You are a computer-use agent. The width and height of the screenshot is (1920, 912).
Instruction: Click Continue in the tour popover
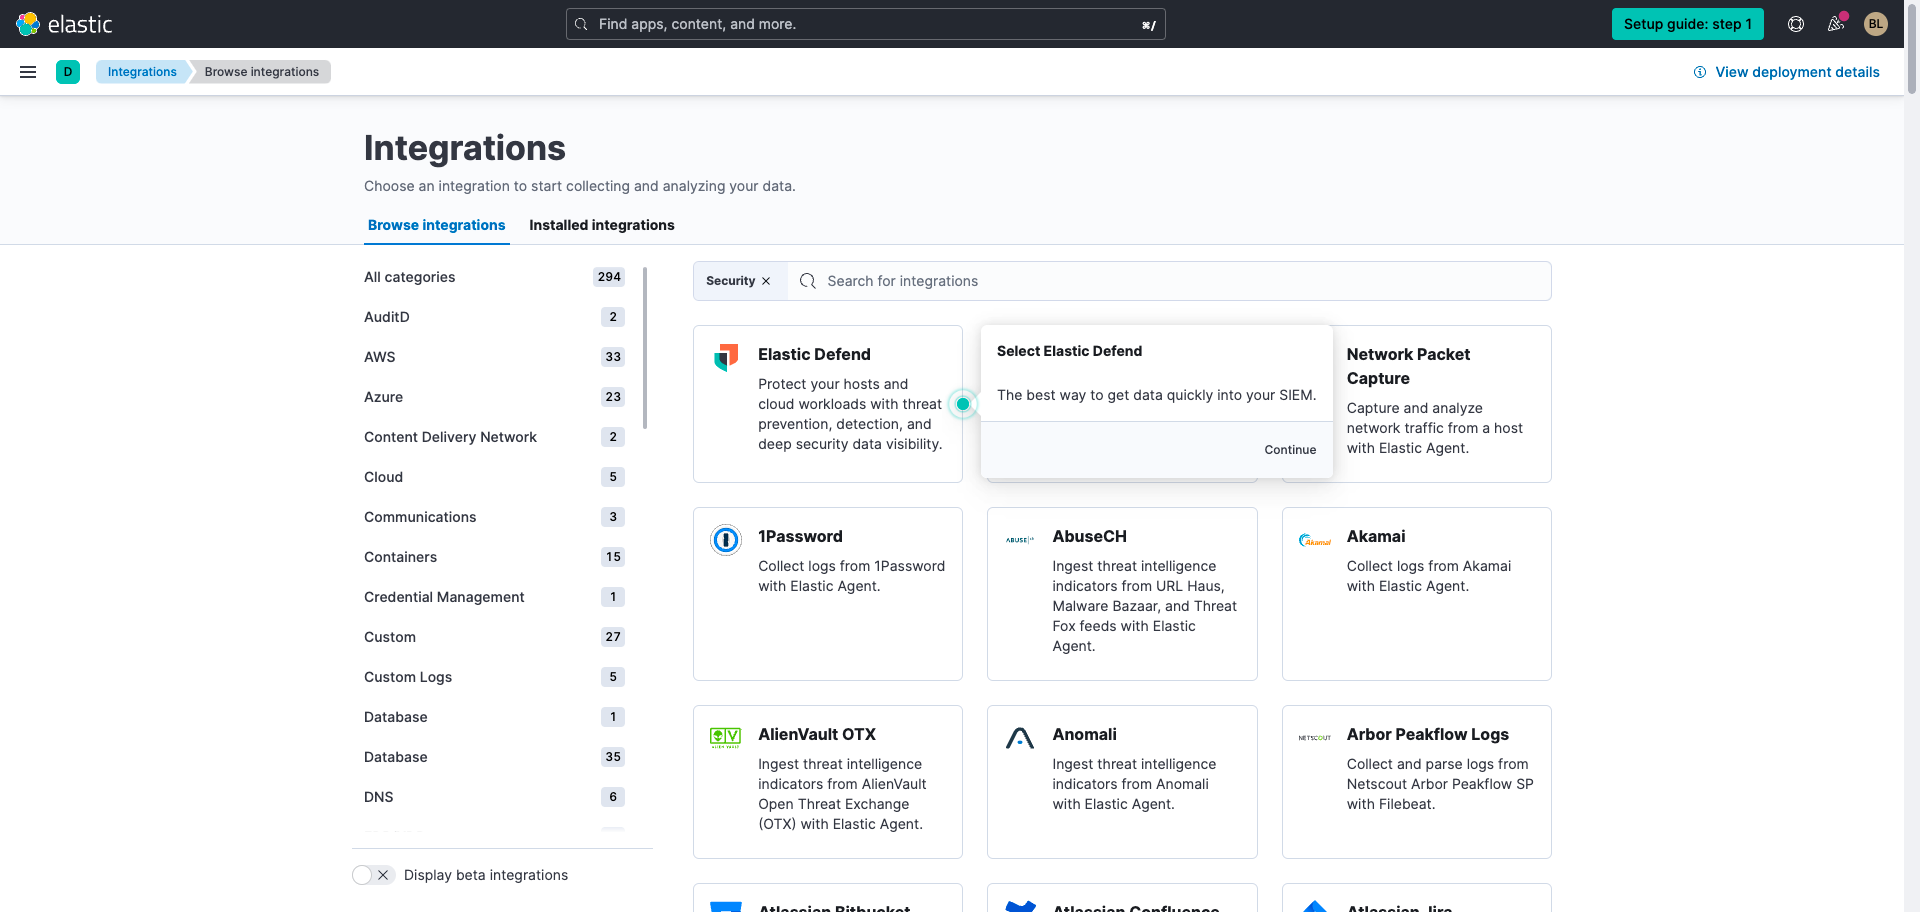[1290, 450]
